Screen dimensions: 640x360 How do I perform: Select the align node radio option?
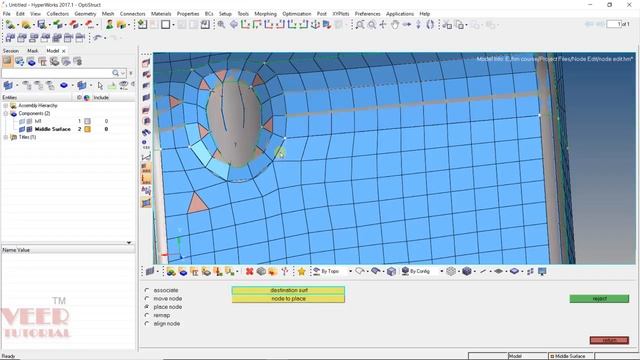click(147, 323)
